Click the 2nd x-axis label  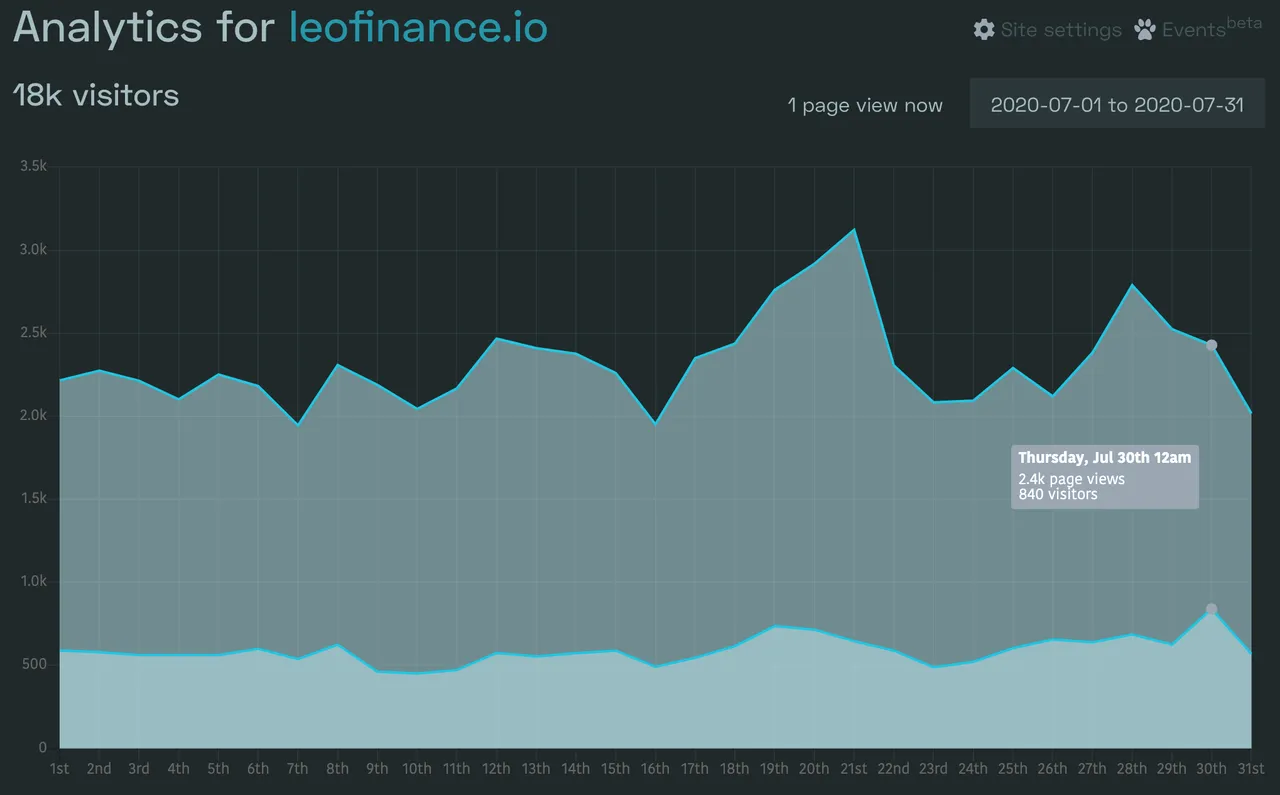99,768
